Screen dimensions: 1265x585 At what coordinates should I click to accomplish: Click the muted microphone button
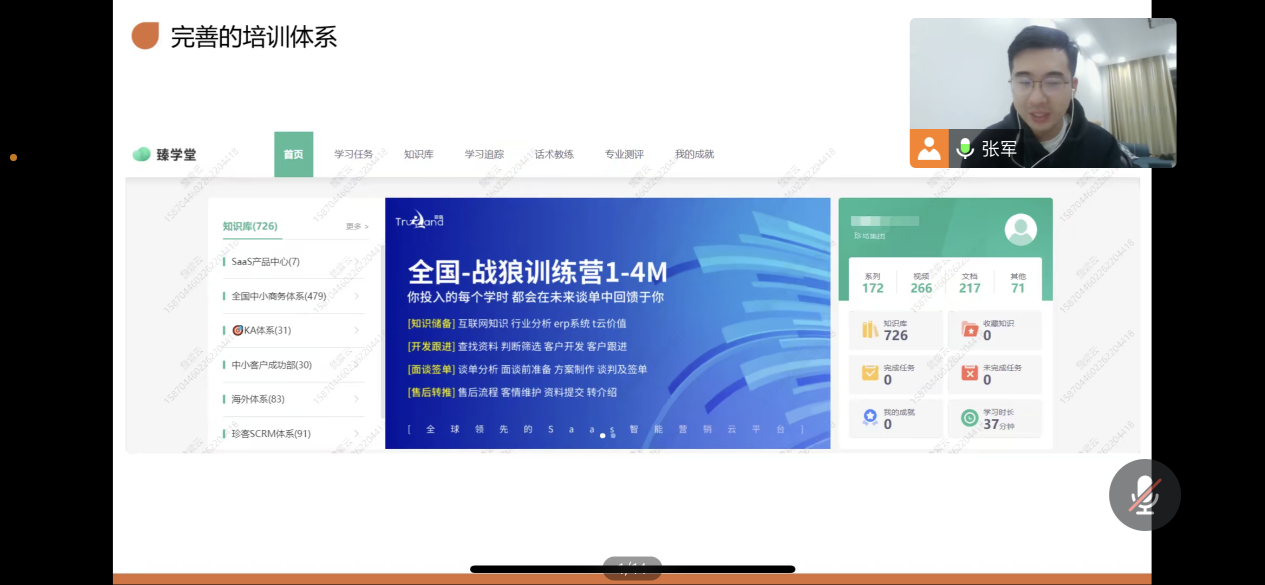(x=1144, y=494)
